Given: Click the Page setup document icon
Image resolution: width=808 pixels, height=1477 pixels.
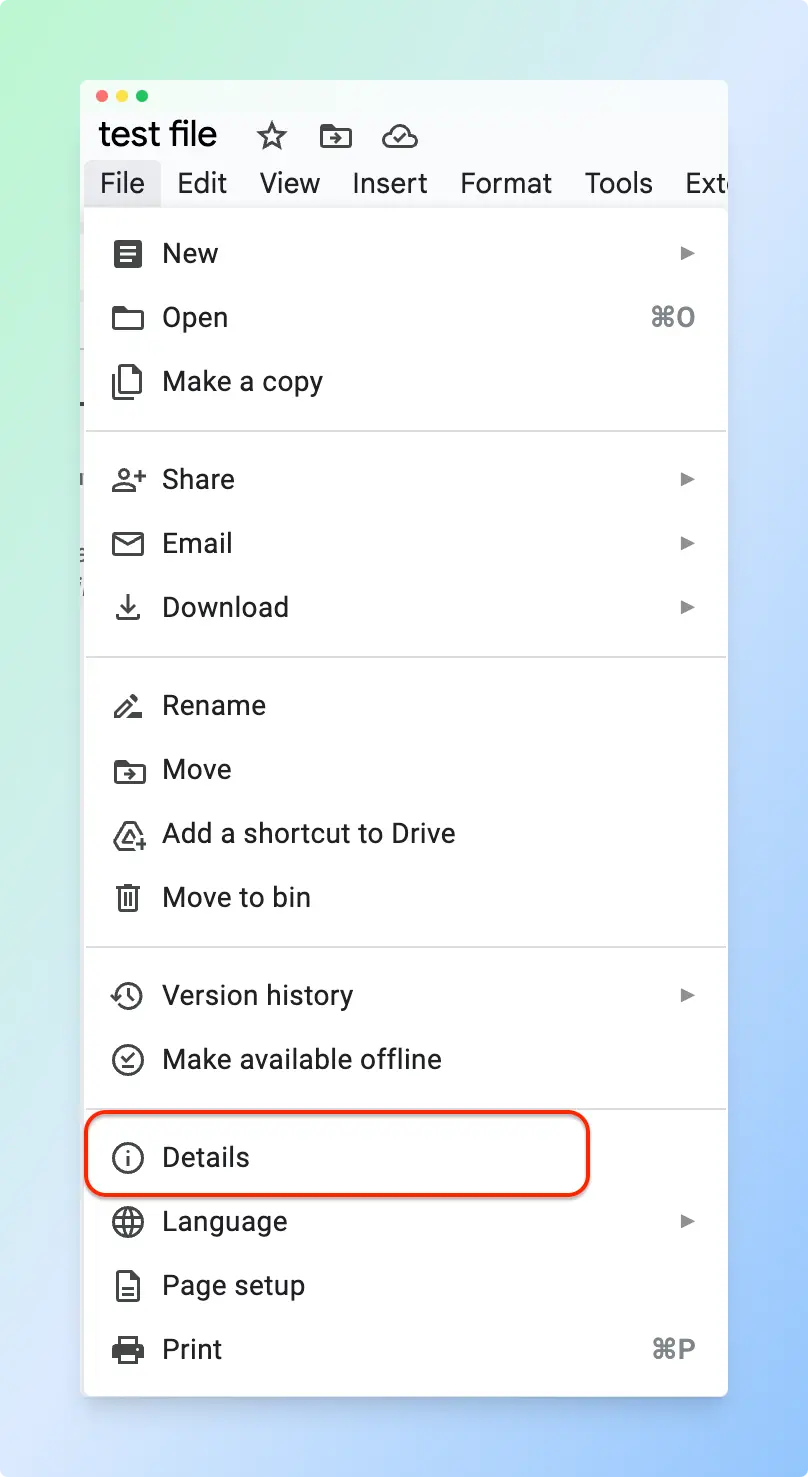Looking at the screenshot, I should [x=127, y=1286].
